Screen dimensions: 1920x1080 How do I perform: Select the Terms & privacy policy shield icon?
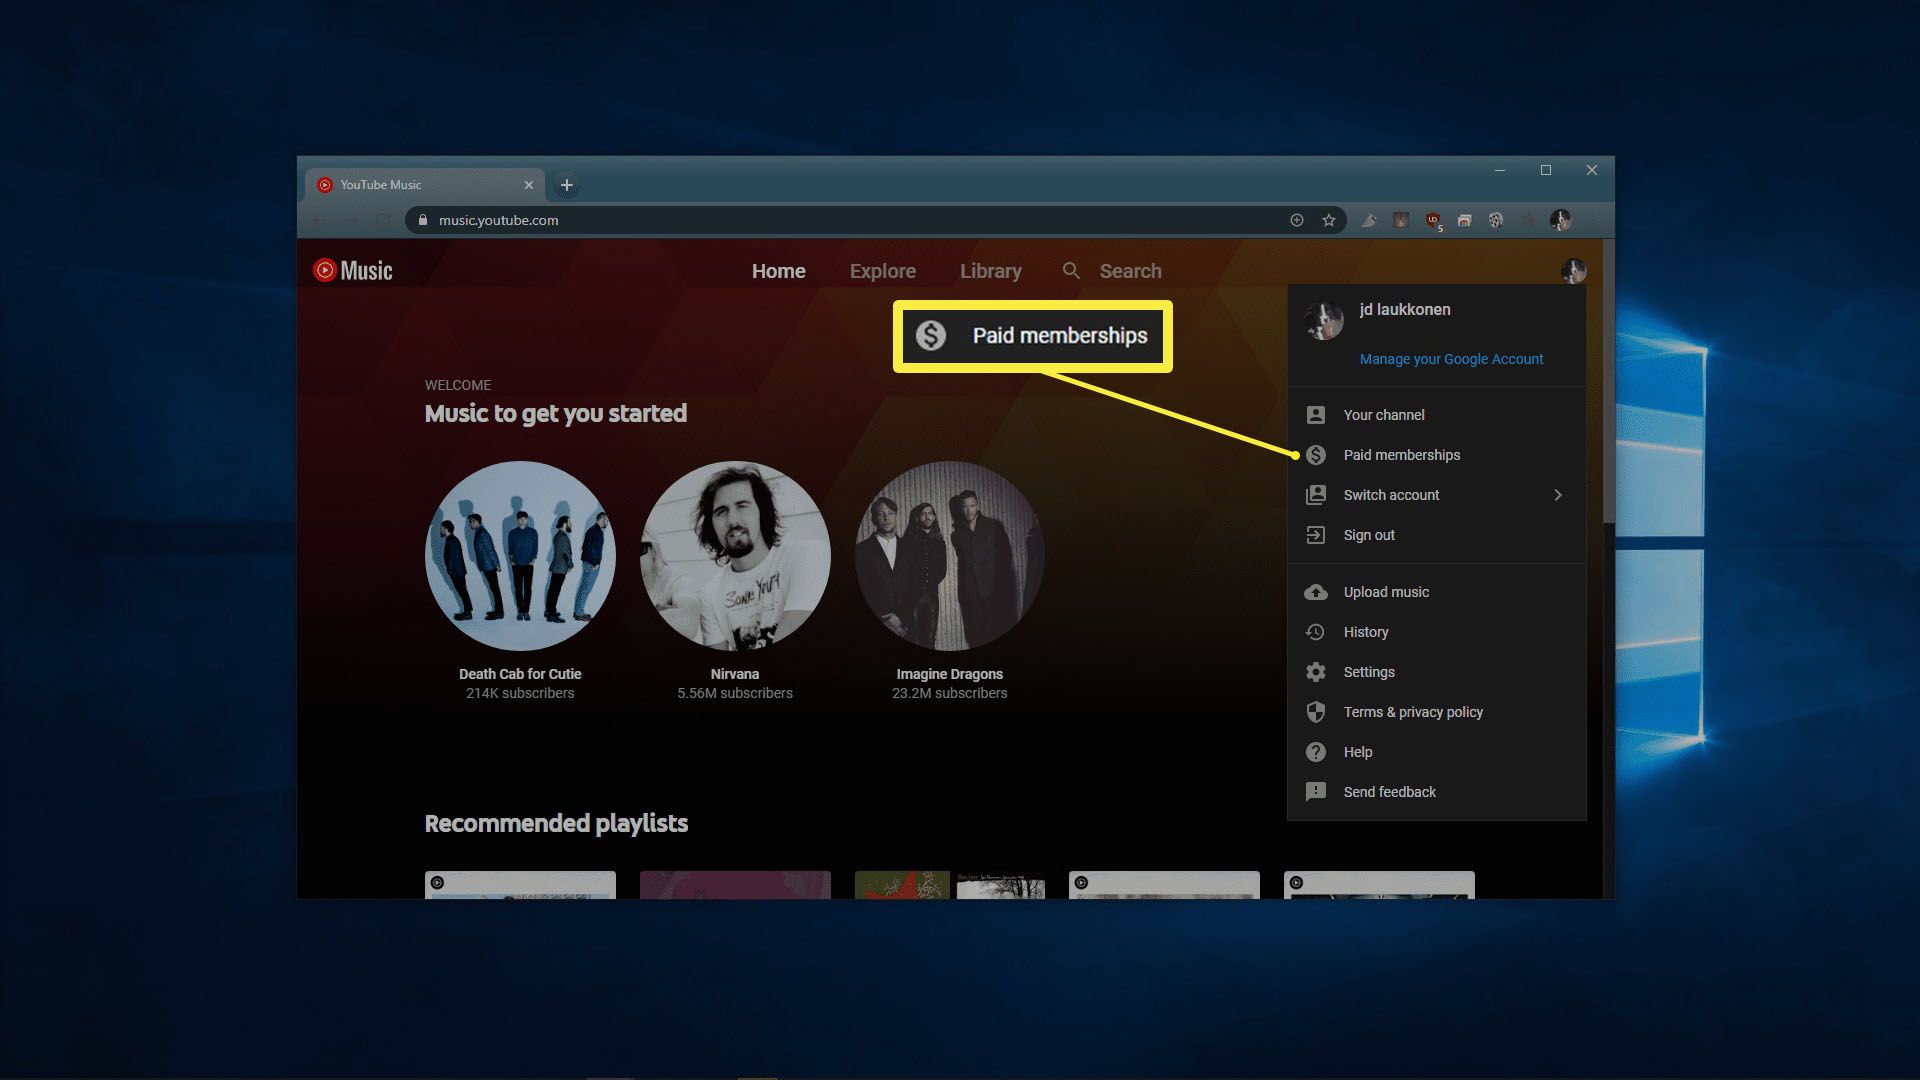click(x=1315, y=711)
